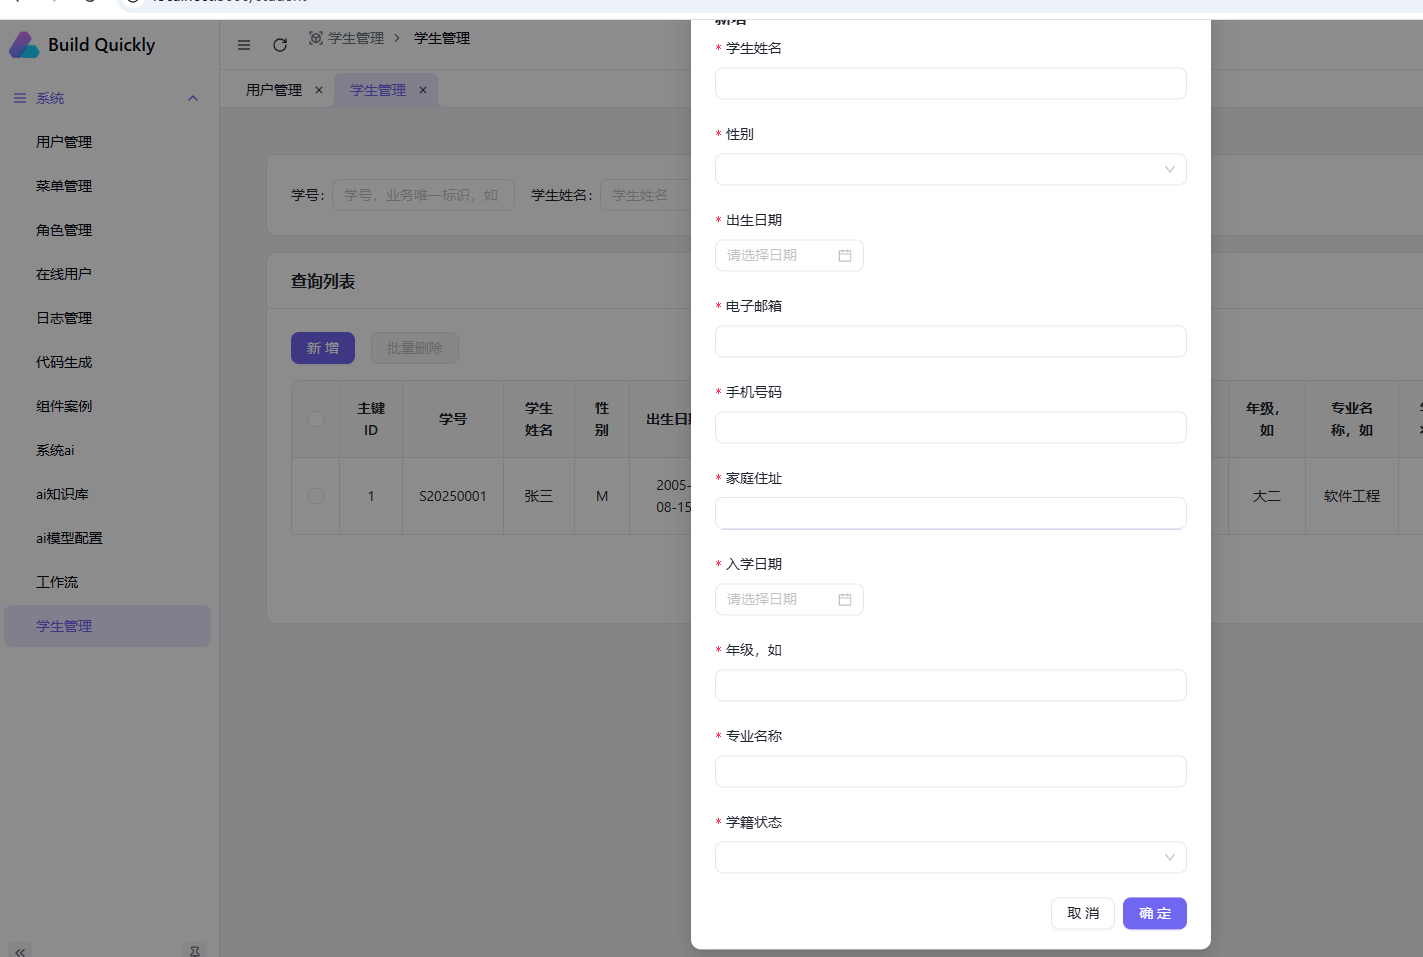Check the row checkbox for S20250001
Viewport: 1423px width, 957px height.
316,496
